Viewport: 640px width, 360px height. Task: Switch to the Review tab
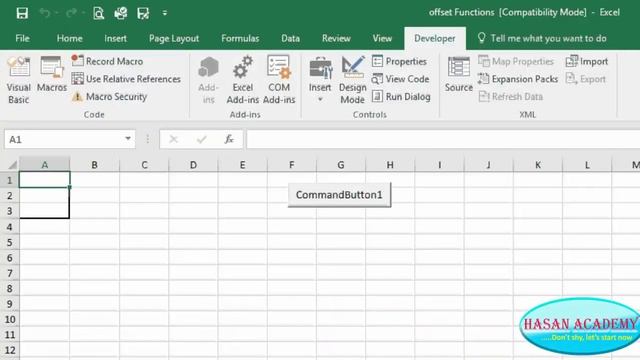pyautogui.click(x=336, y=38)
